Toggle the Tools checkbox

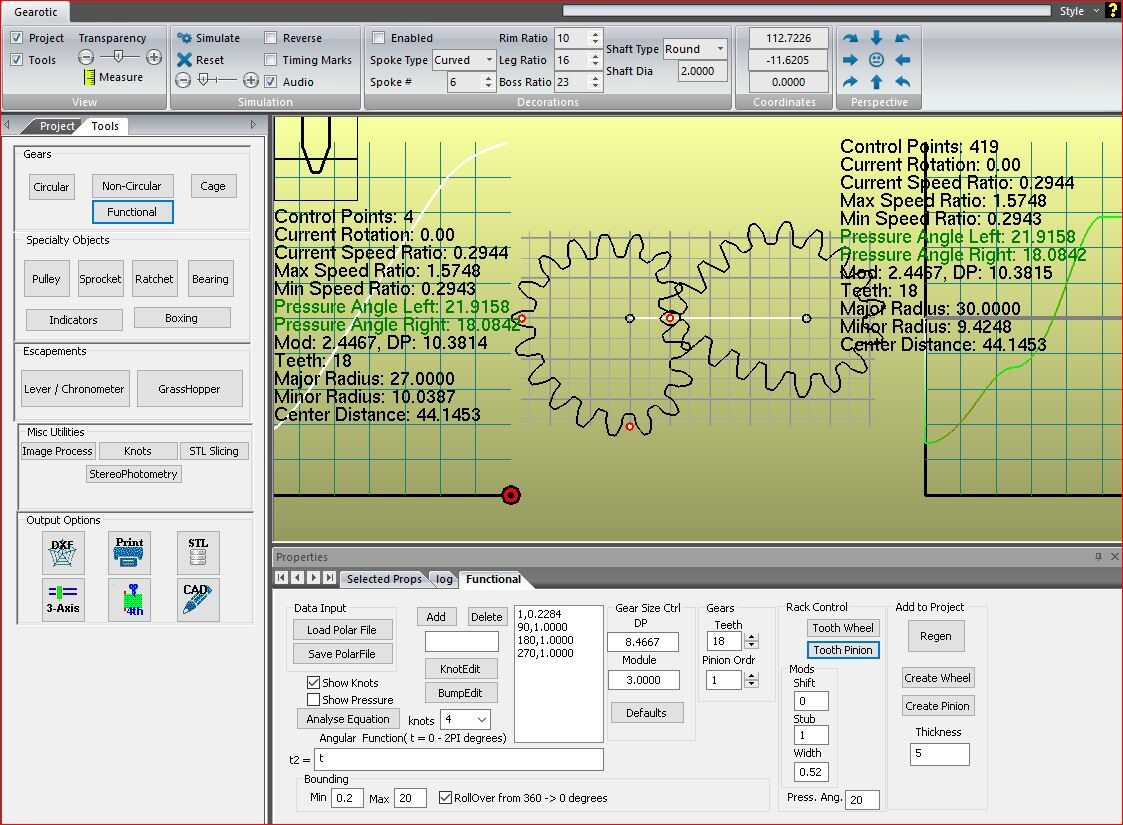click(x=16, y=60)
